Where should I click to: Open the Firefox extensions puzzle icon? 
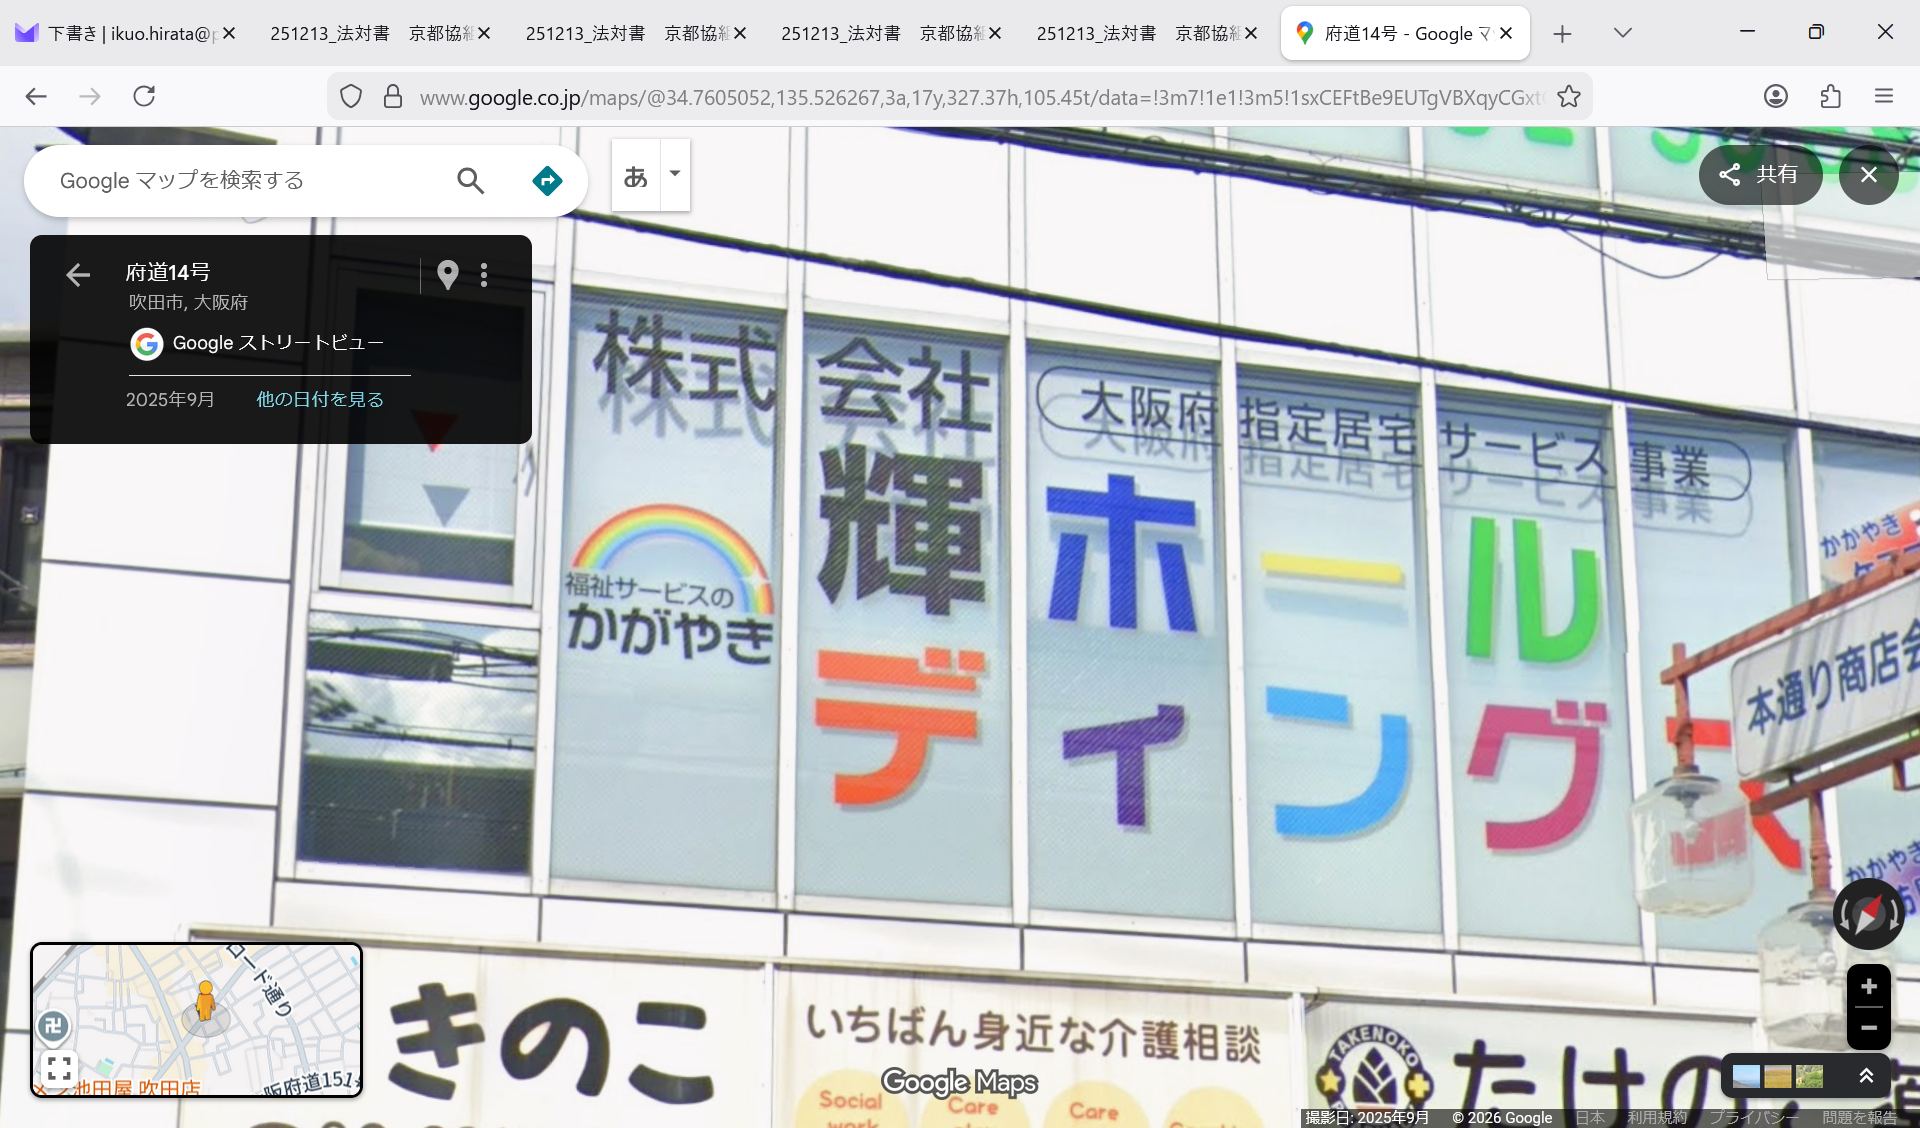point(1830,96)
